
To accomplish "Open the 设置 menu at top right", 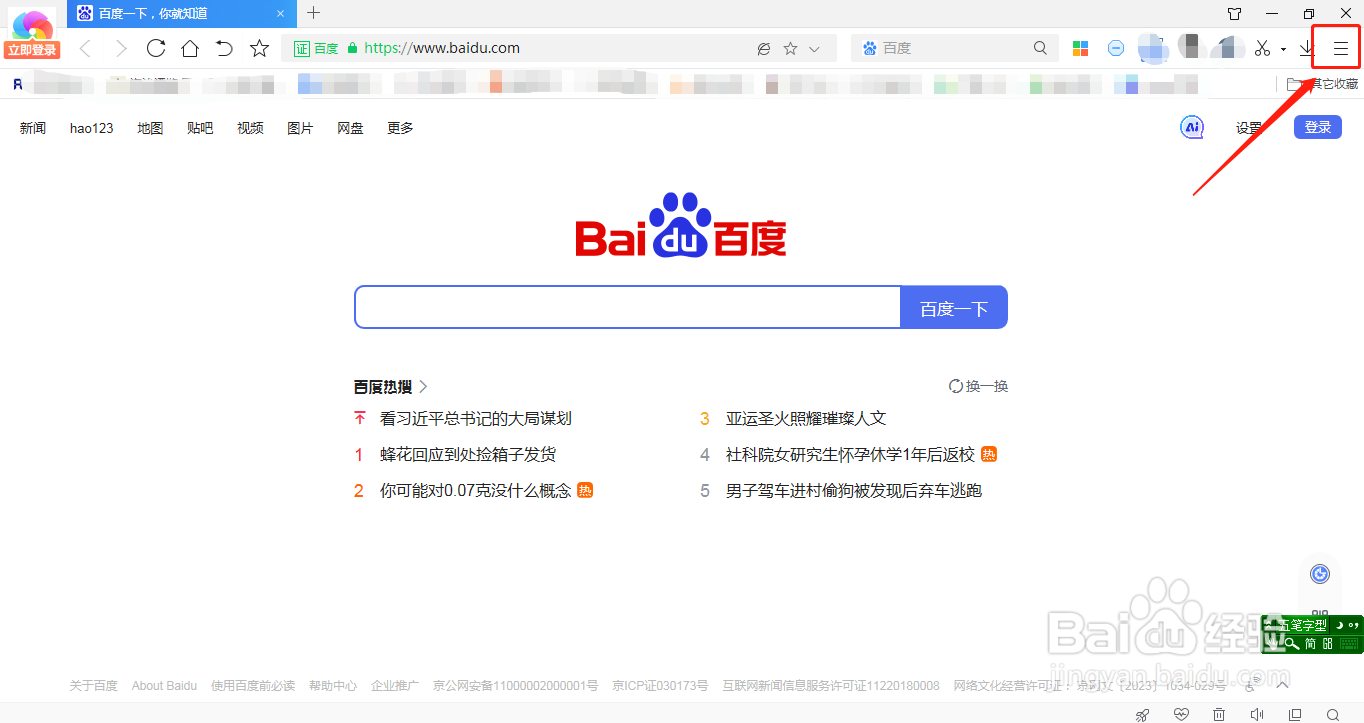I will [x=1249, y=128].
